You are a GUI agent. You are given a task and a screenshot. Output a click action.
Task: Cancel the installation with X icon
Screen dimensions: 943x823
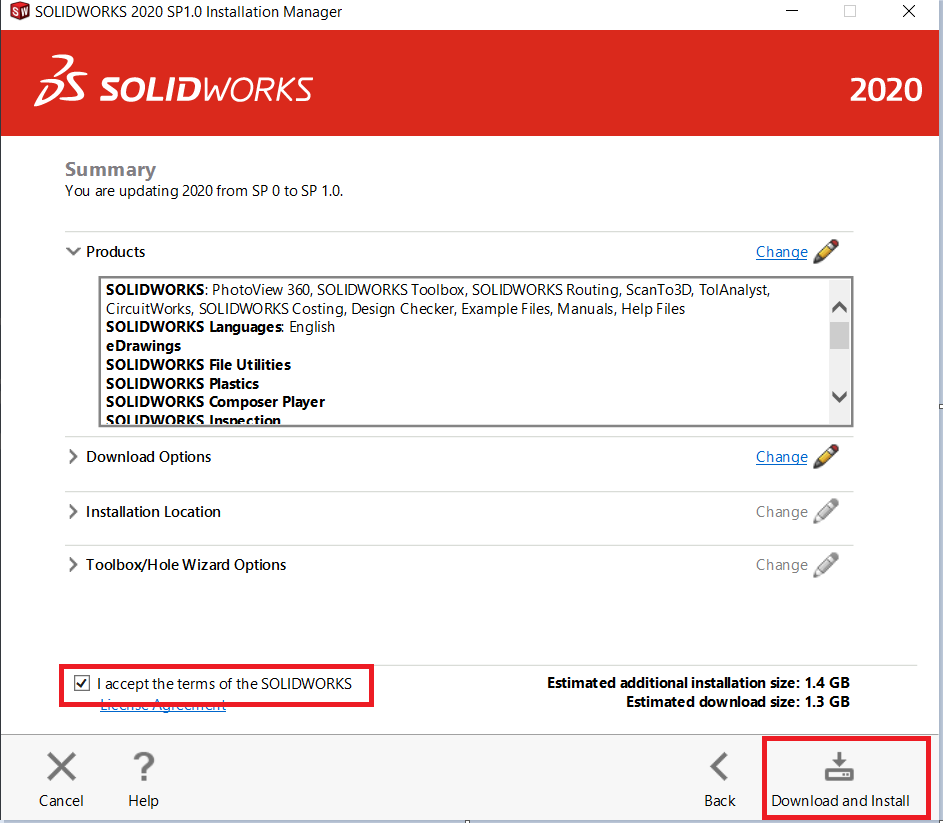tap(61, 779)
